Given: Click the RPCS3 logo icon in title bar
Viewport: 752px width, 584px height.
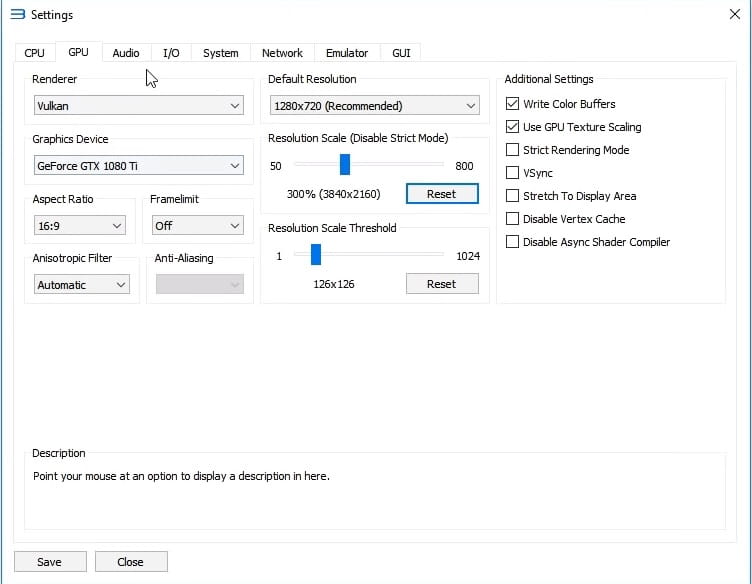Looking at the screenshot, I should coord(16,15).
